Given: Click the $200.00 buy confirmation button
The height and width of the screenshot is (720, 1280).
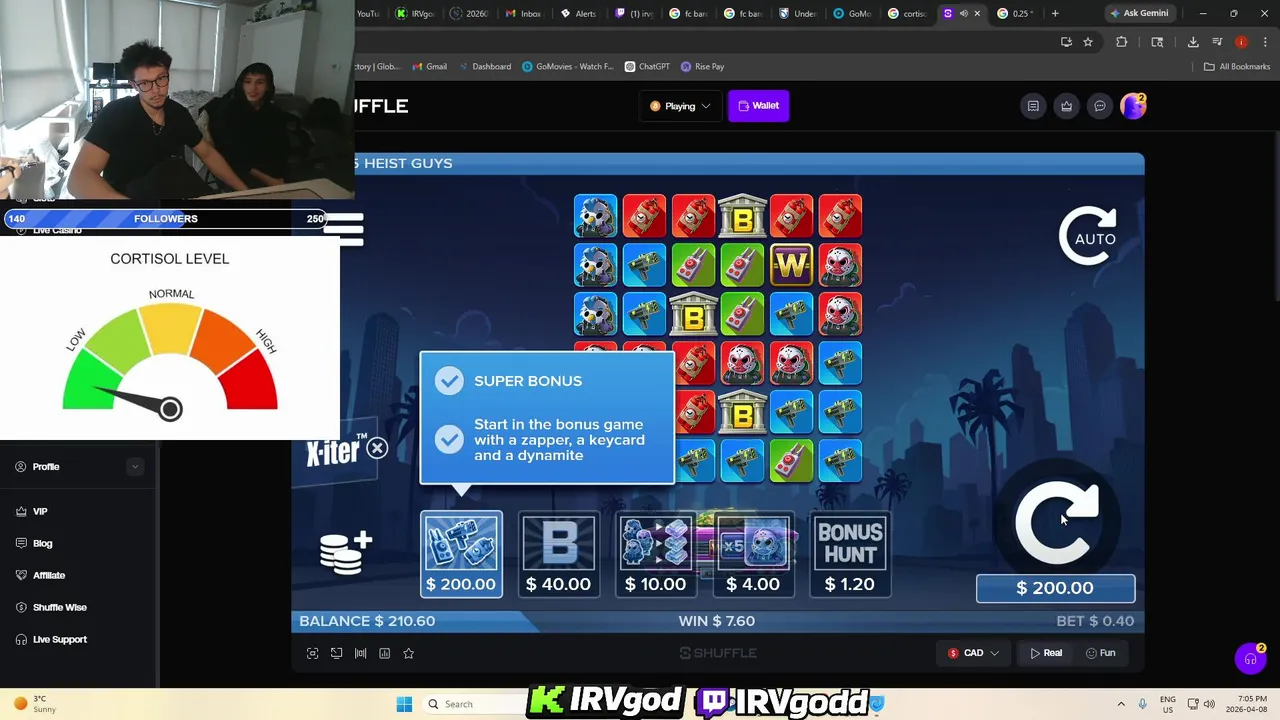Looking at the screenshot, I should coord(1055,588).
